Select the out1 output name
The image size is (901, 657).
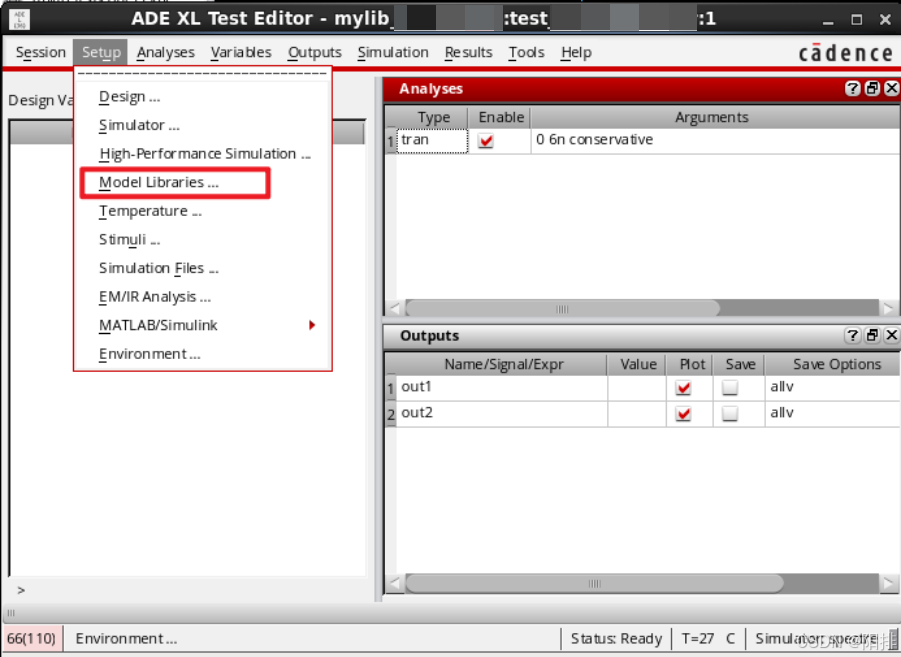[502, 387]
